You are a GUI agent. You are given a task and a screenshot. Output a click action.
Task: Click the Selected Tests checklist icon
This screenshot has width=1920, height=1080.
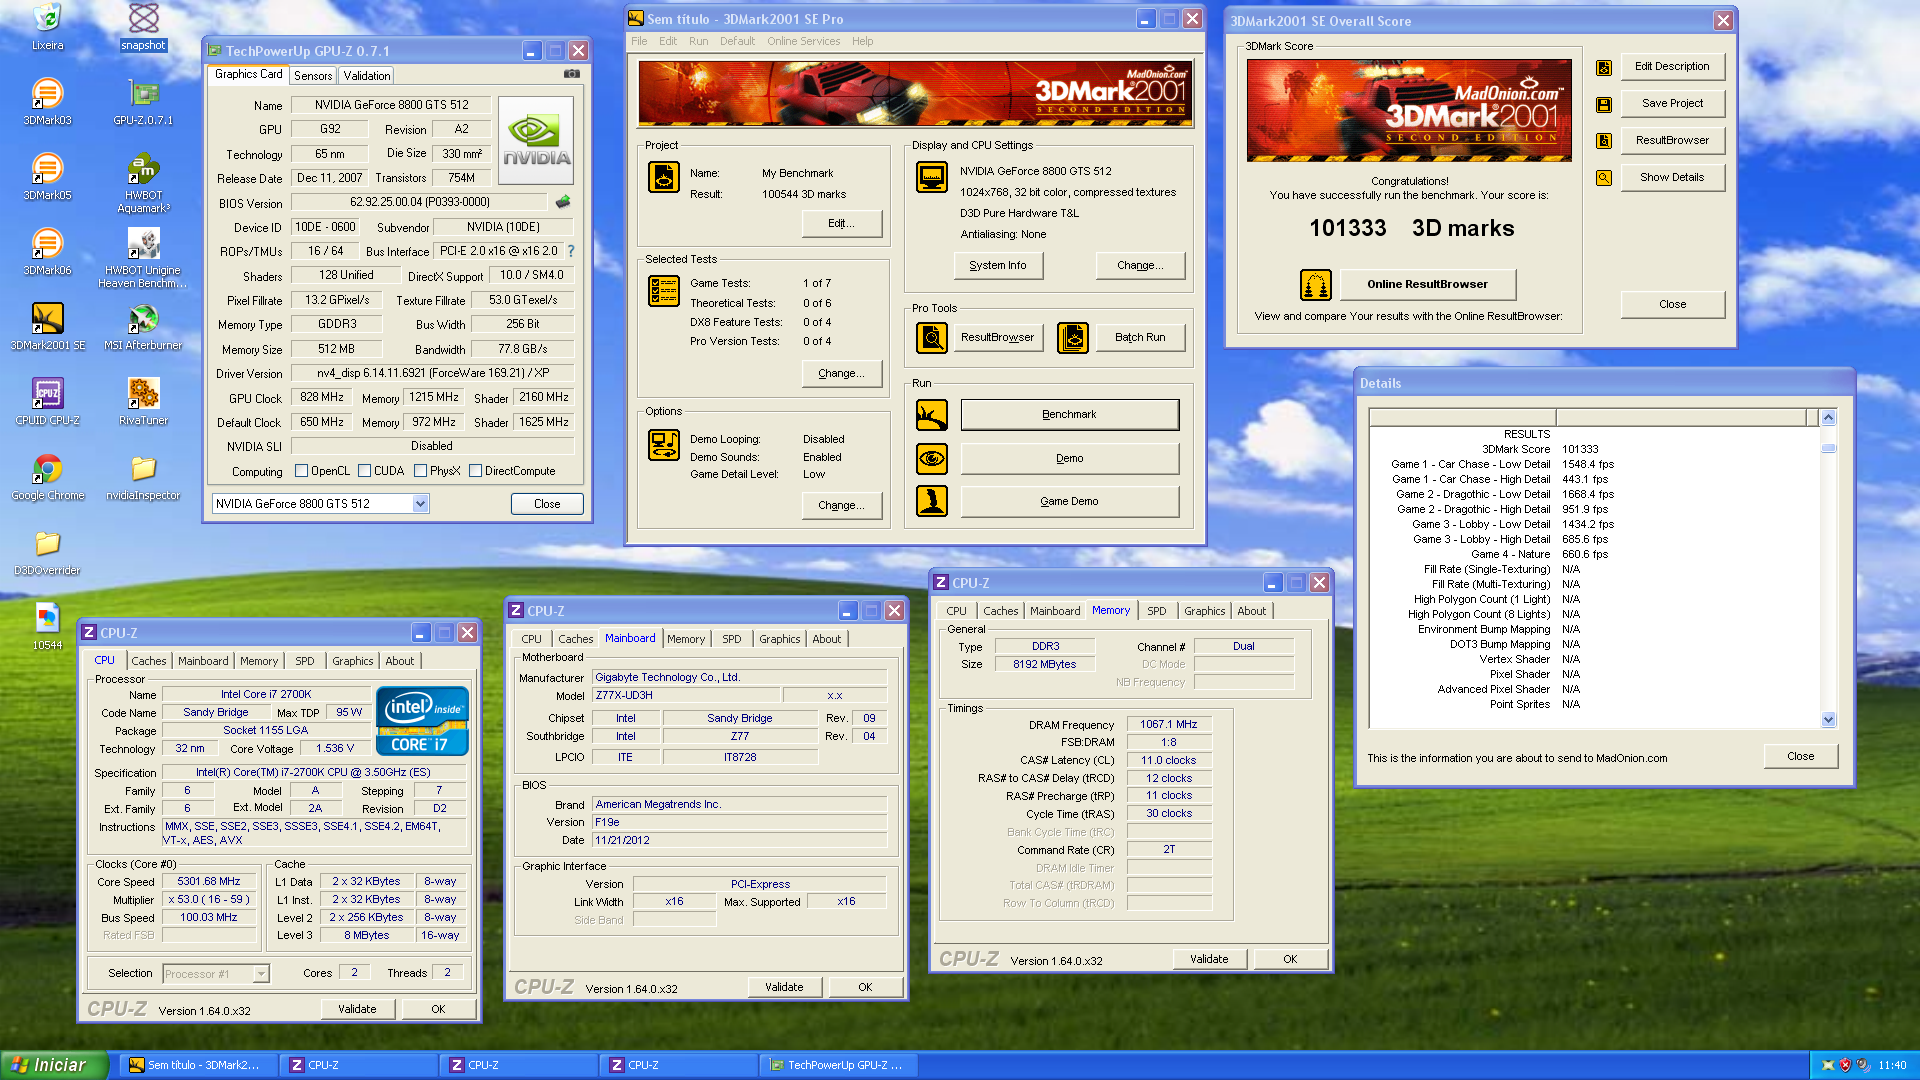tap(664, 290)
